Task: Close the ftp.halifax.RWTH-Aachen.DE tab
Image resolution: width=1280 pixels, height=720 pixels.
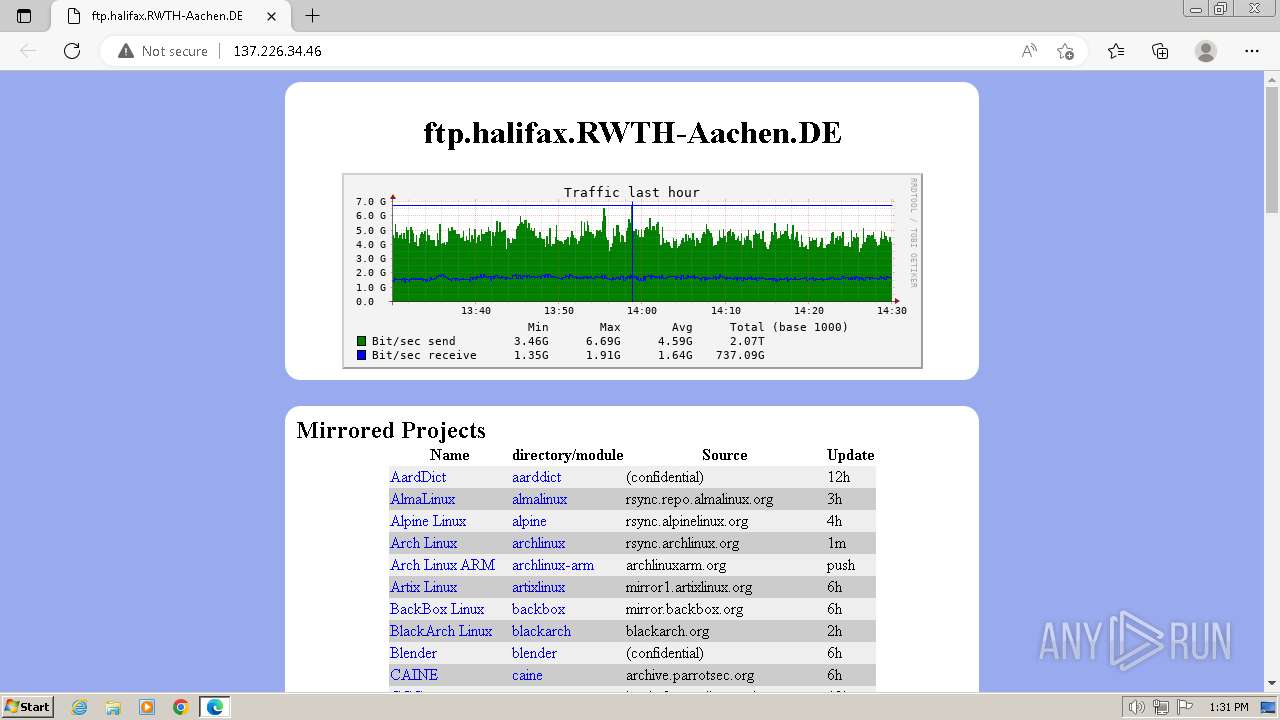Action: click(271, 16)
